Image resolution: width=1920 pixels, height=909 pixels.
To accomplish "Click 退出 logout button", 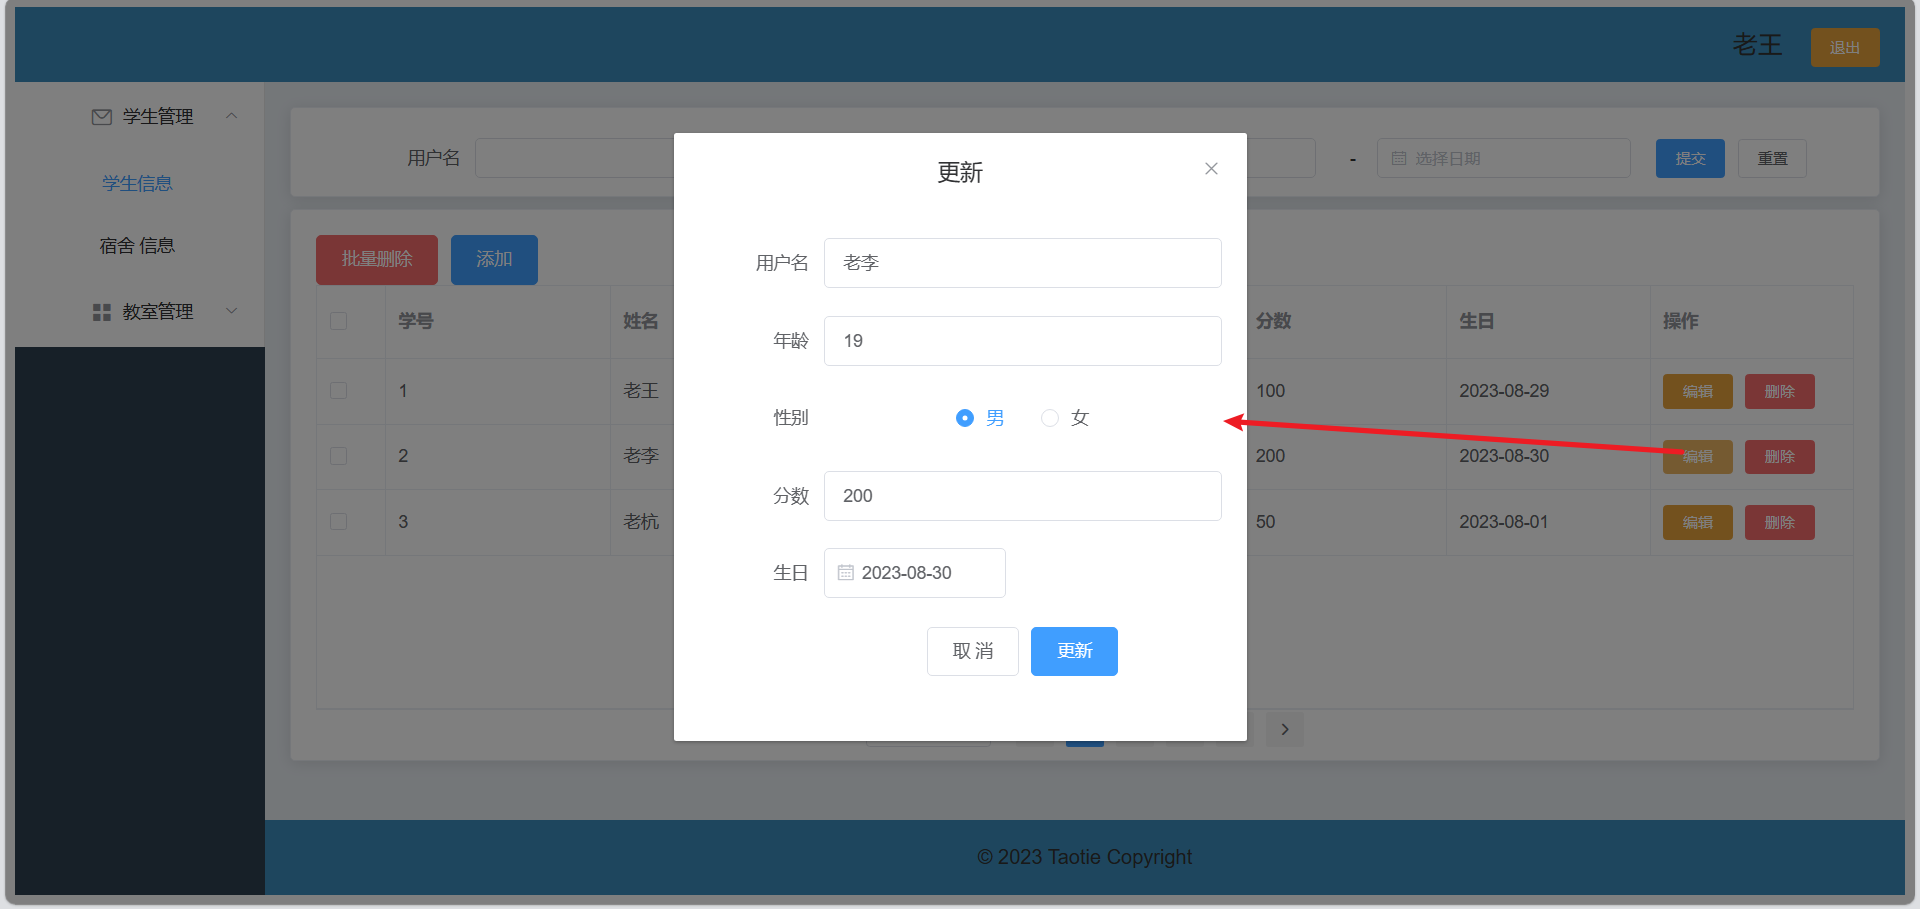I will 1845,47.
